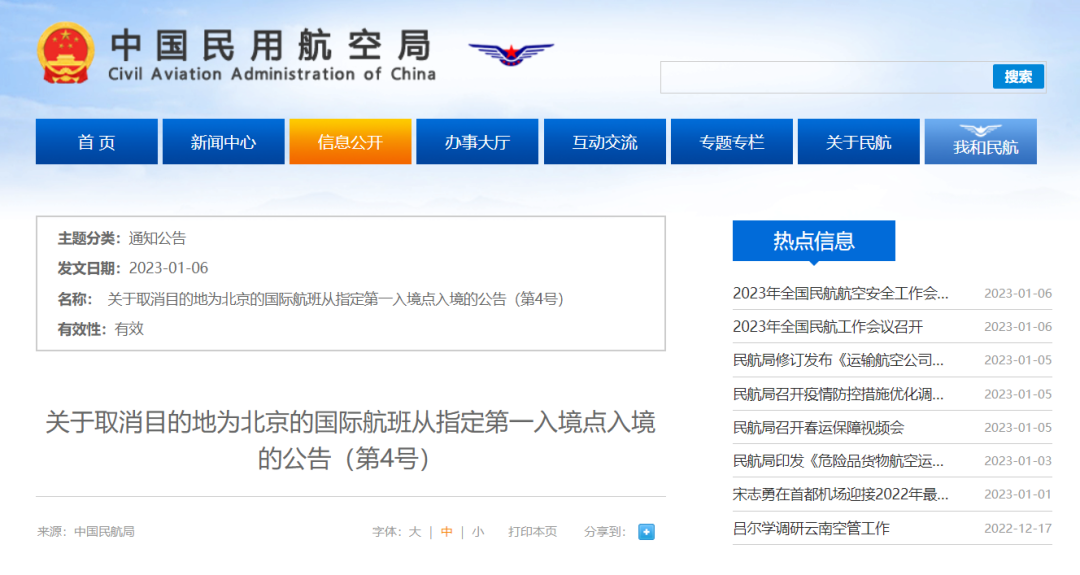Open 吕尔学调研云南空管工作 article link
Image resolution: width=1080 pixels, height=575 pixels.
811,528
